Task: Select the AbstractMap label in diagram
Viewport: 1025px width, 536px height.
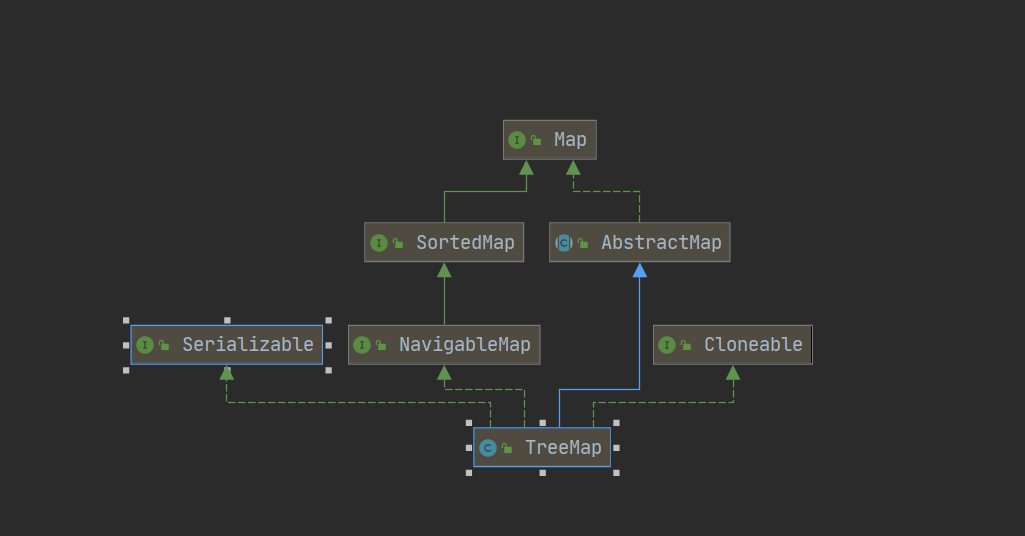Action: (x=661, y=243)
